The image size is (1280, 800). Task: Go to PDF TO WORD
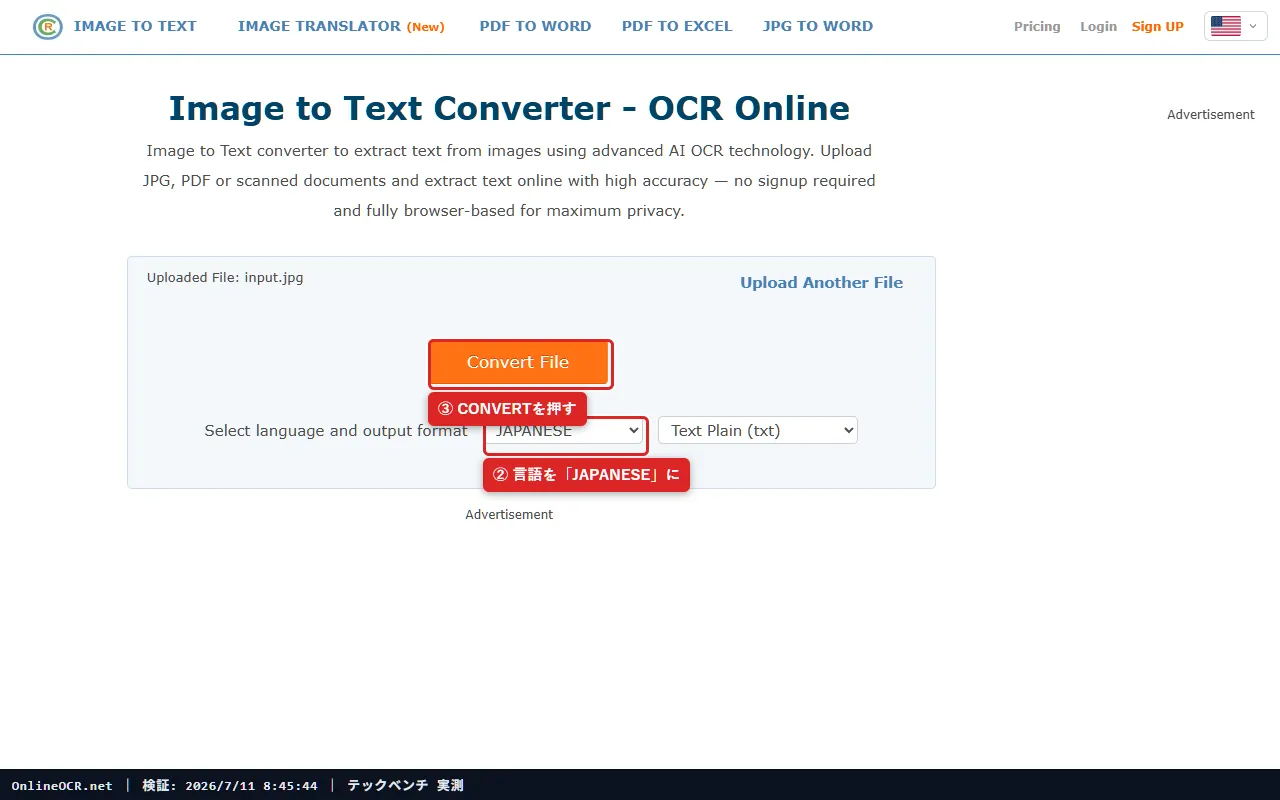[535, 26]
